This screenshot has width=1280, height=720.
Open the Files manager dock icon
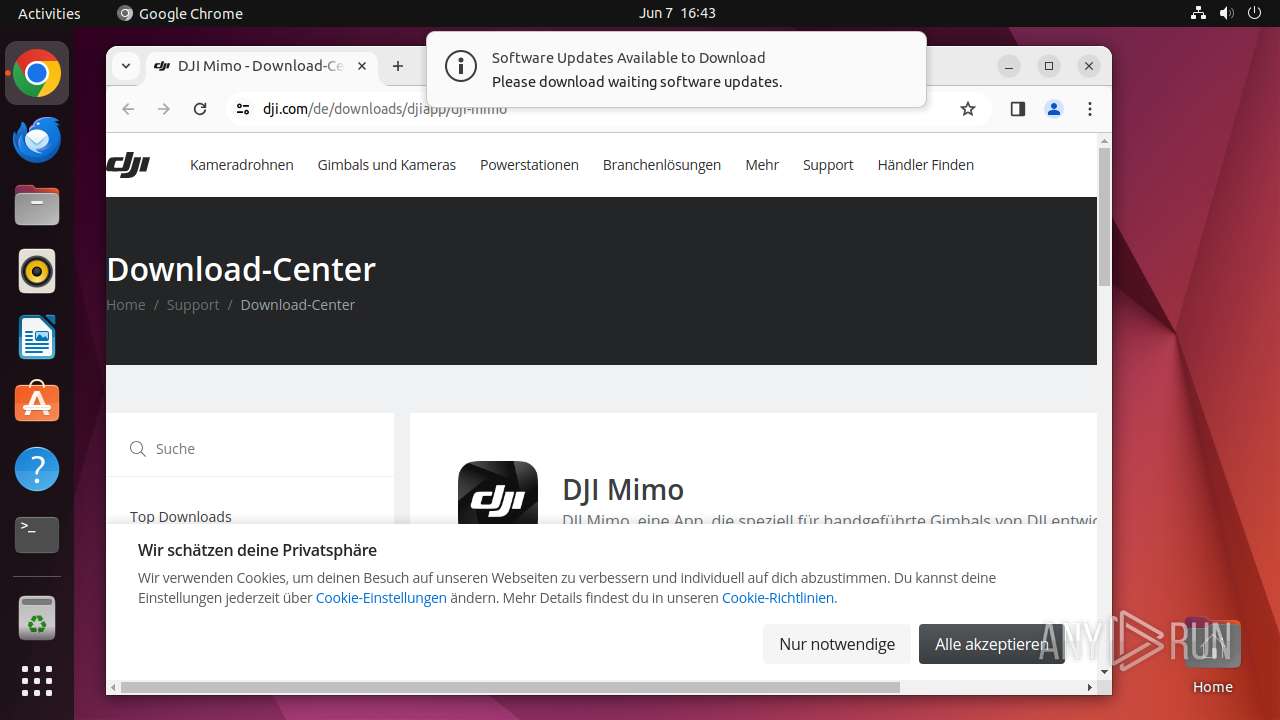(37, 206)
